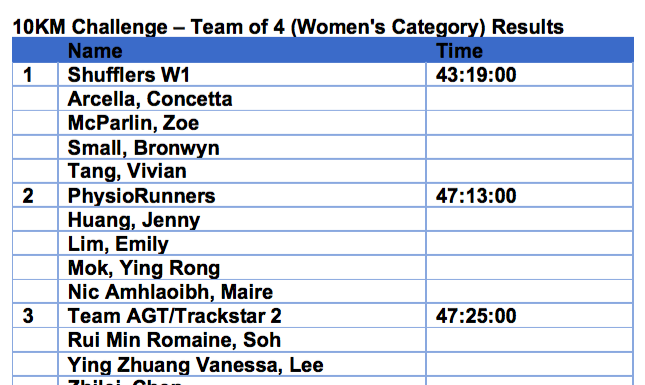Select the Arcella, Concetta name cell
The width and height of the screenshot is (645, 385).
click(x=242, y=99)
